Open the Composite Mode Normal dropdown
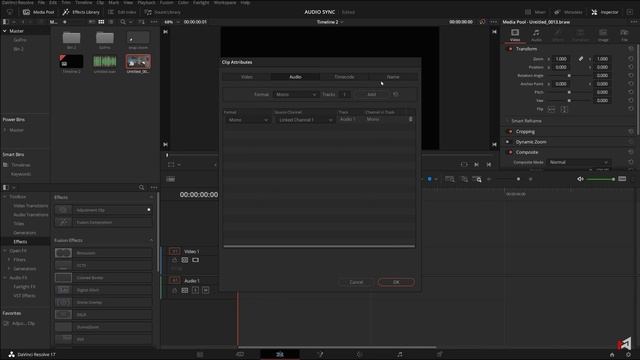Image resolution: width=640 pixels, height=360 pixels. [x=578, y=162]
